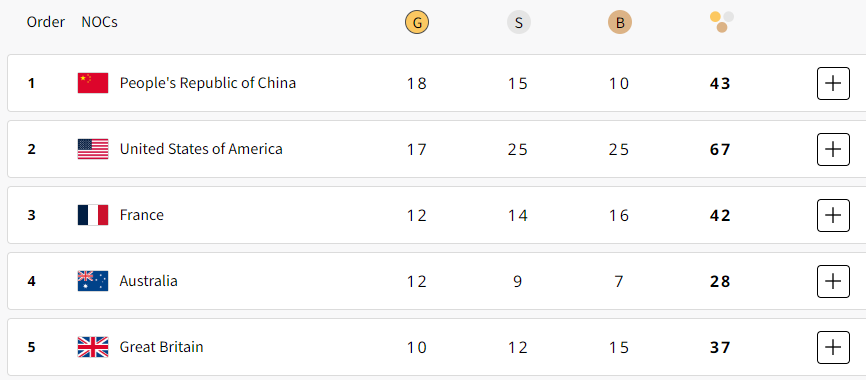The height and width of the screenshot is (380, 866).
Task: Click the silver medal S icon
Action: 519,23
